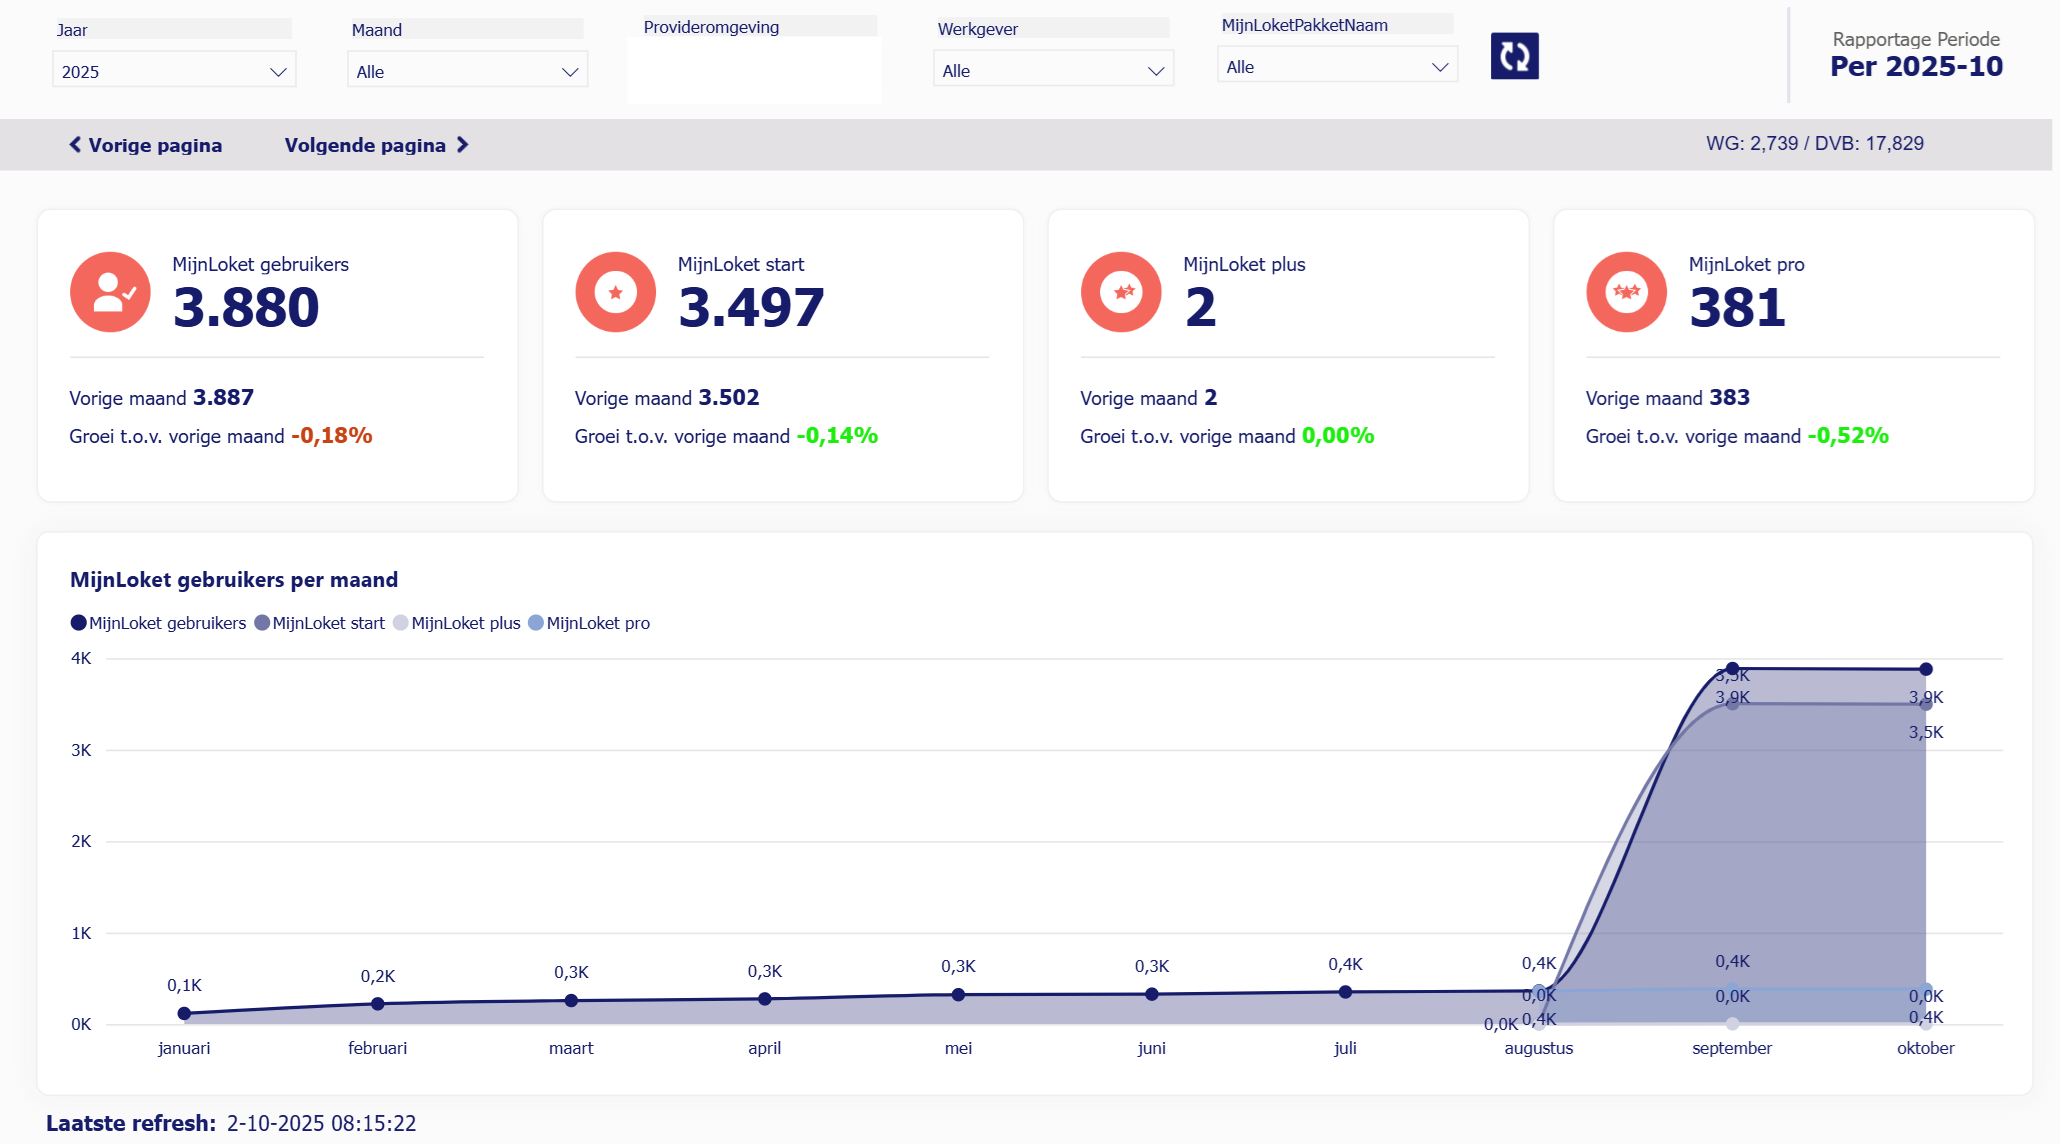Toggle the MijnLoket gebruikers legend entry
Viewport: 2060px width, 1144px height.
coord(159,623)
